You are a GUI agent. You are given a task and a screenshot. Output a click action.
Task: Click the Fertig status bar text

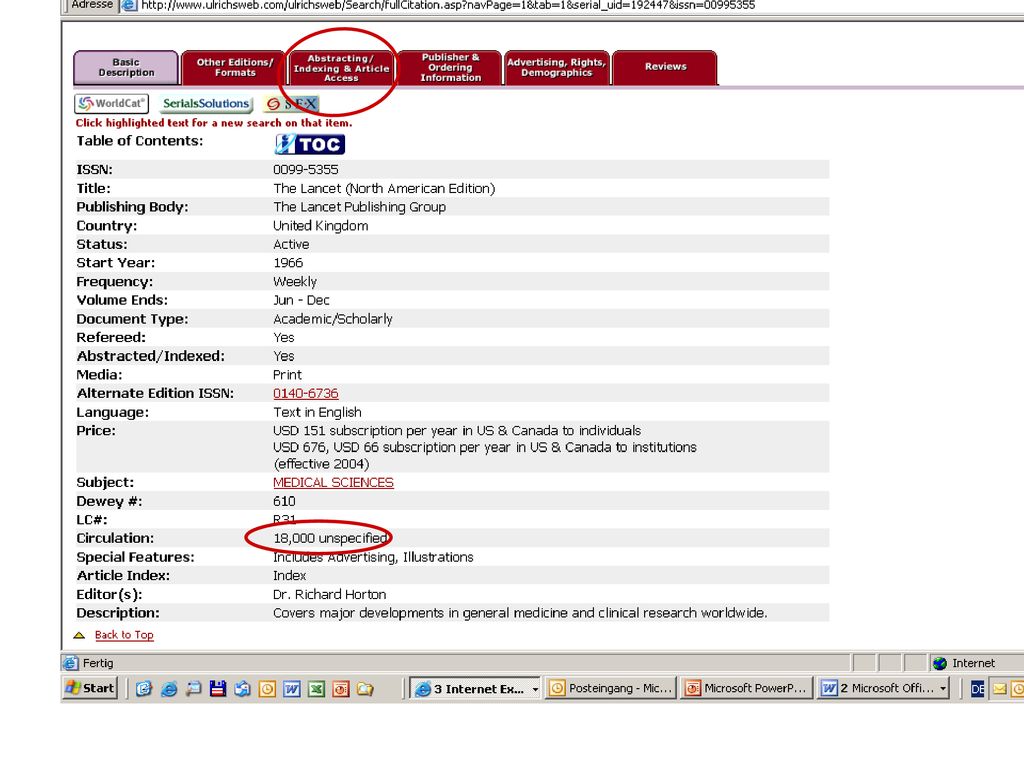[x=98, y=663]
